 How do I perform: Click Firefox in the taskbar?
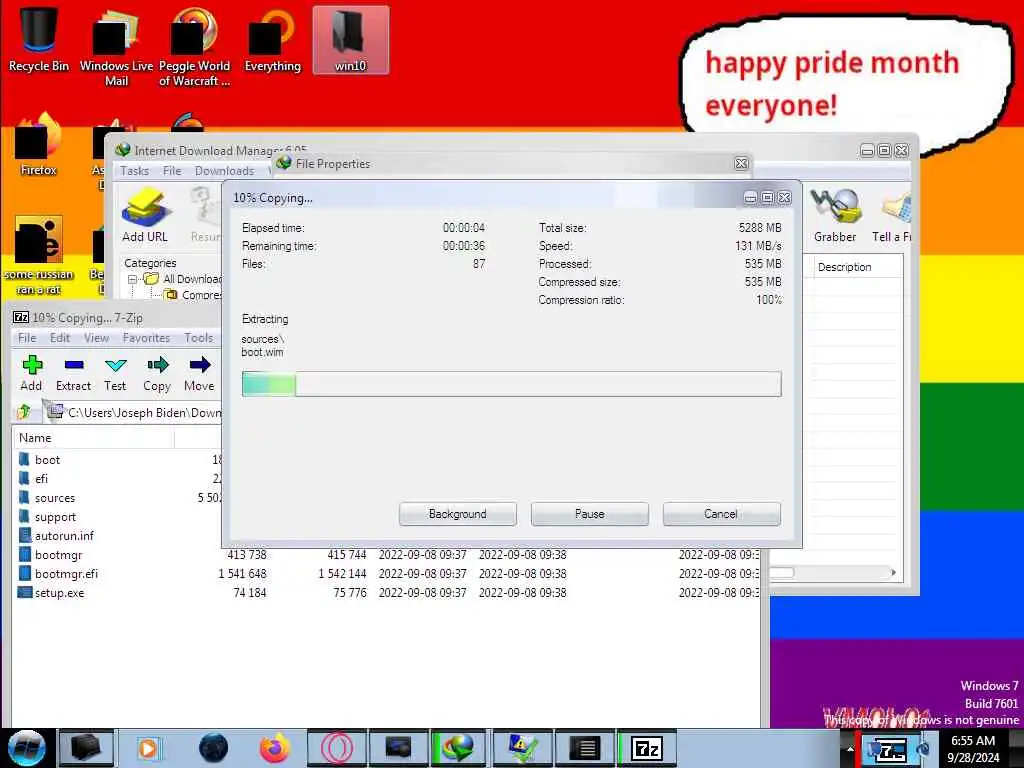click(x=274, y=748)
